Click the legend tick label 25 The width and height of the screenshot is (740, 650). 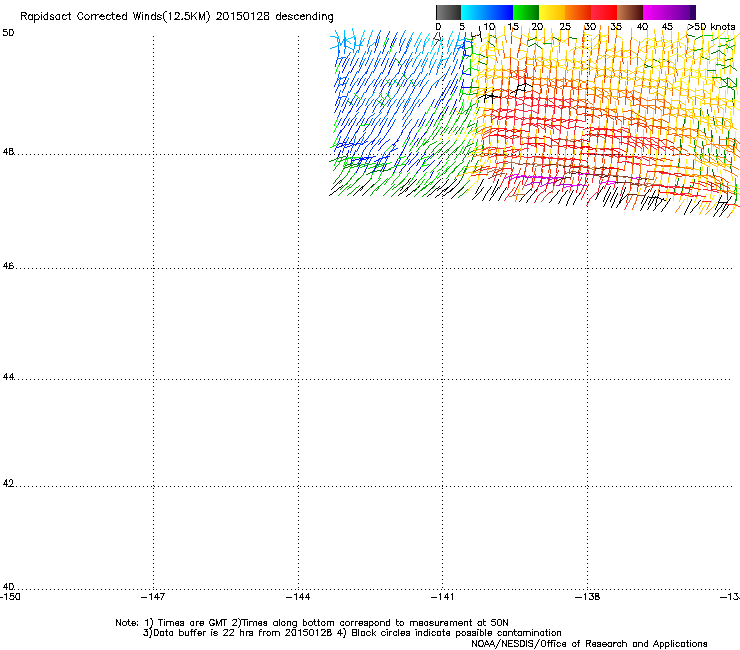(x=565, y=27)
